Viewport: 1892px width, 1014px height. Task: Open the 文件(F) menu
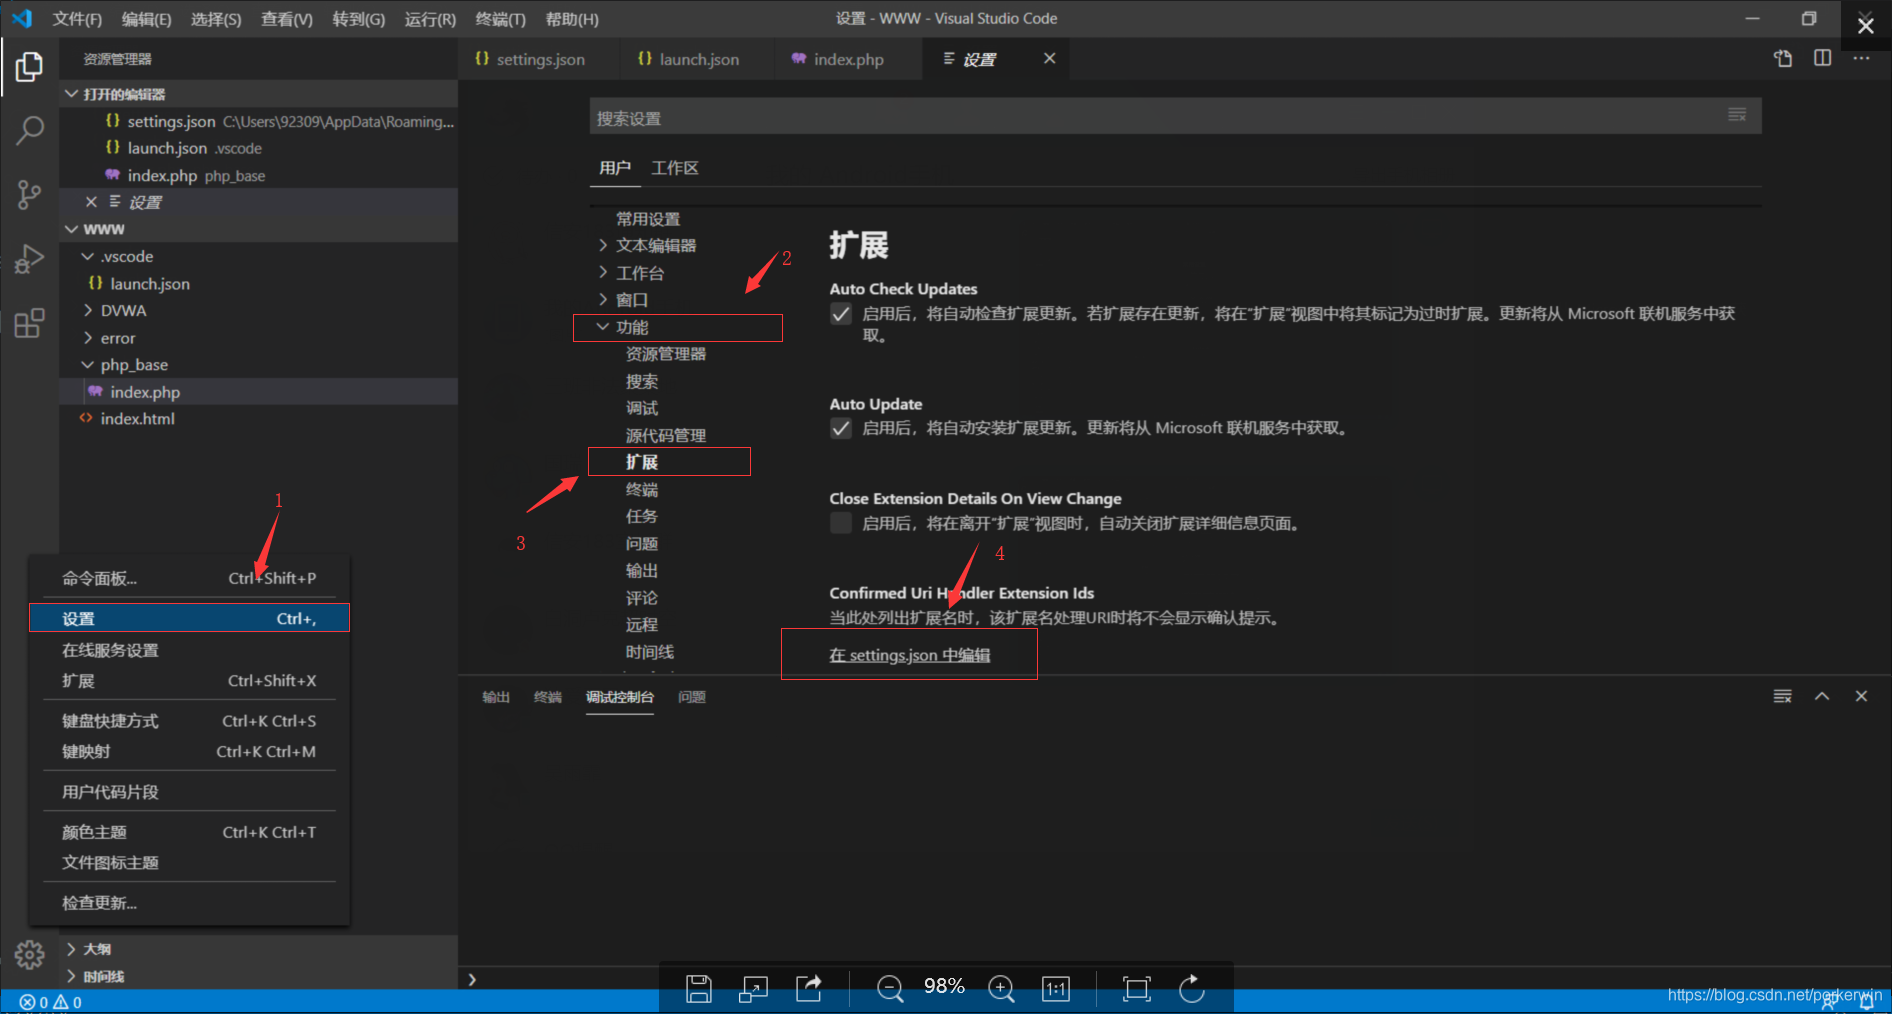click(x=77, y=19)
